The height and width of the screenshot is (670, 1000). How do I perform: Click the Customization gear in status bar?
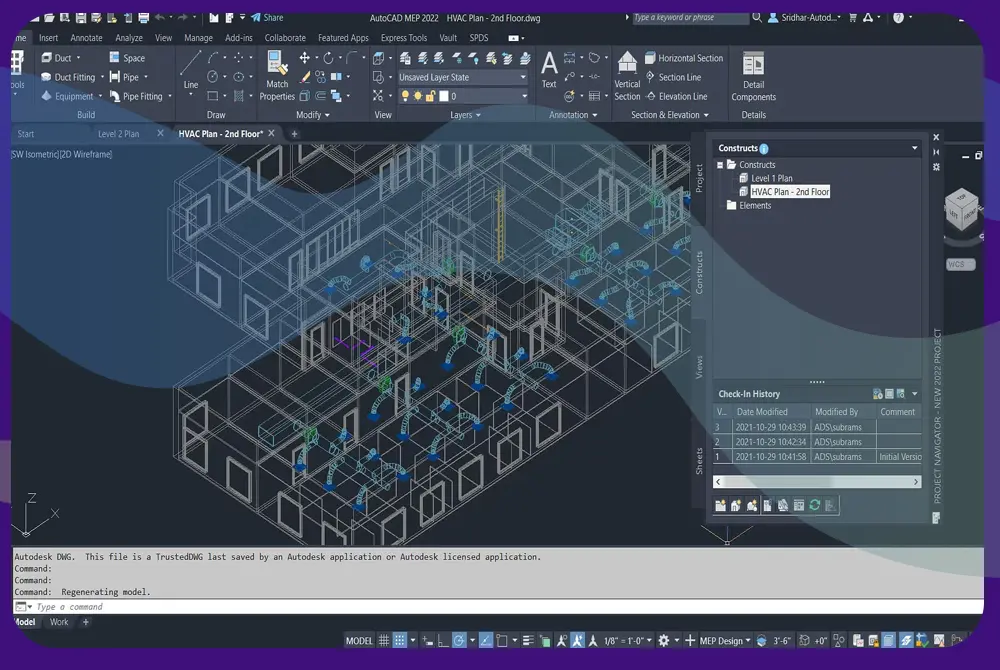pos(663,641)
